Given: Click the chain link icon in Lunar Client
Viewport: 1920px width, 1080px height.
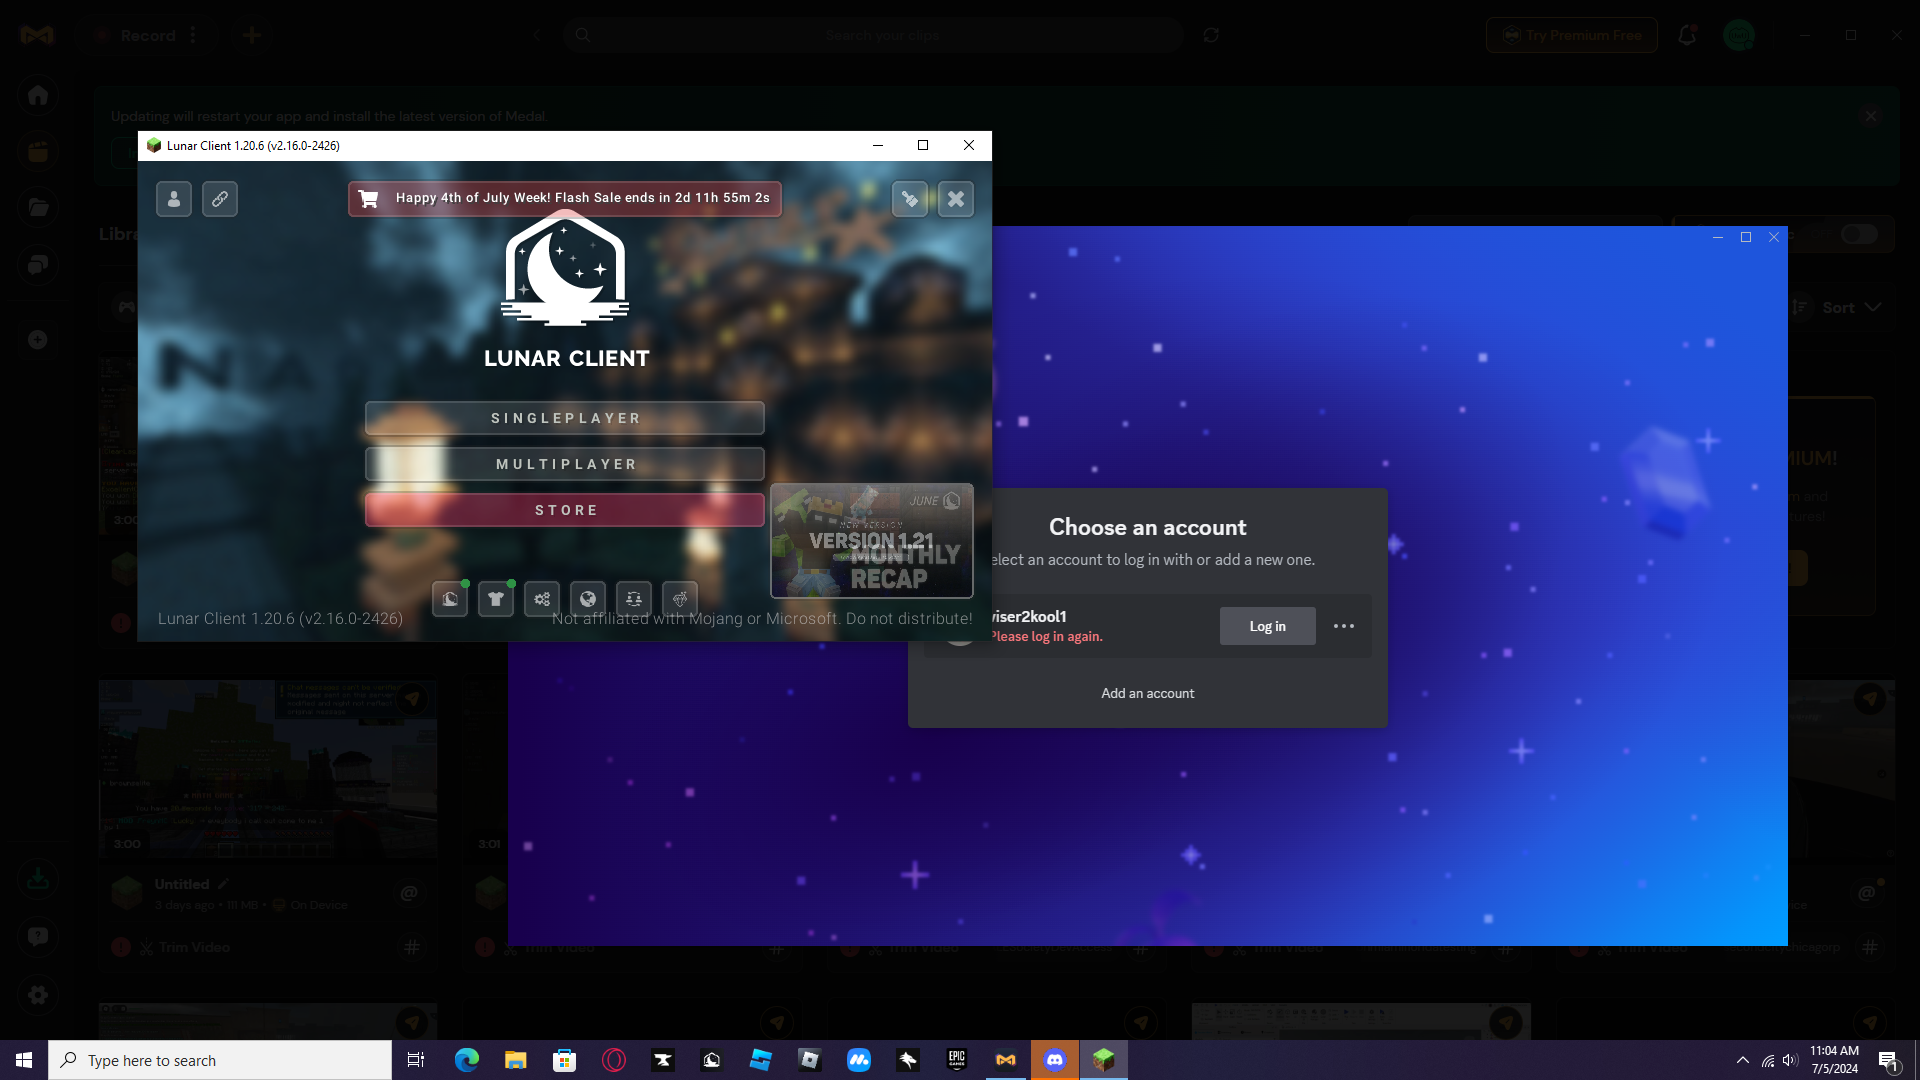Looking at the screenshot, I should pyautogui.click(x=220, y=199).
